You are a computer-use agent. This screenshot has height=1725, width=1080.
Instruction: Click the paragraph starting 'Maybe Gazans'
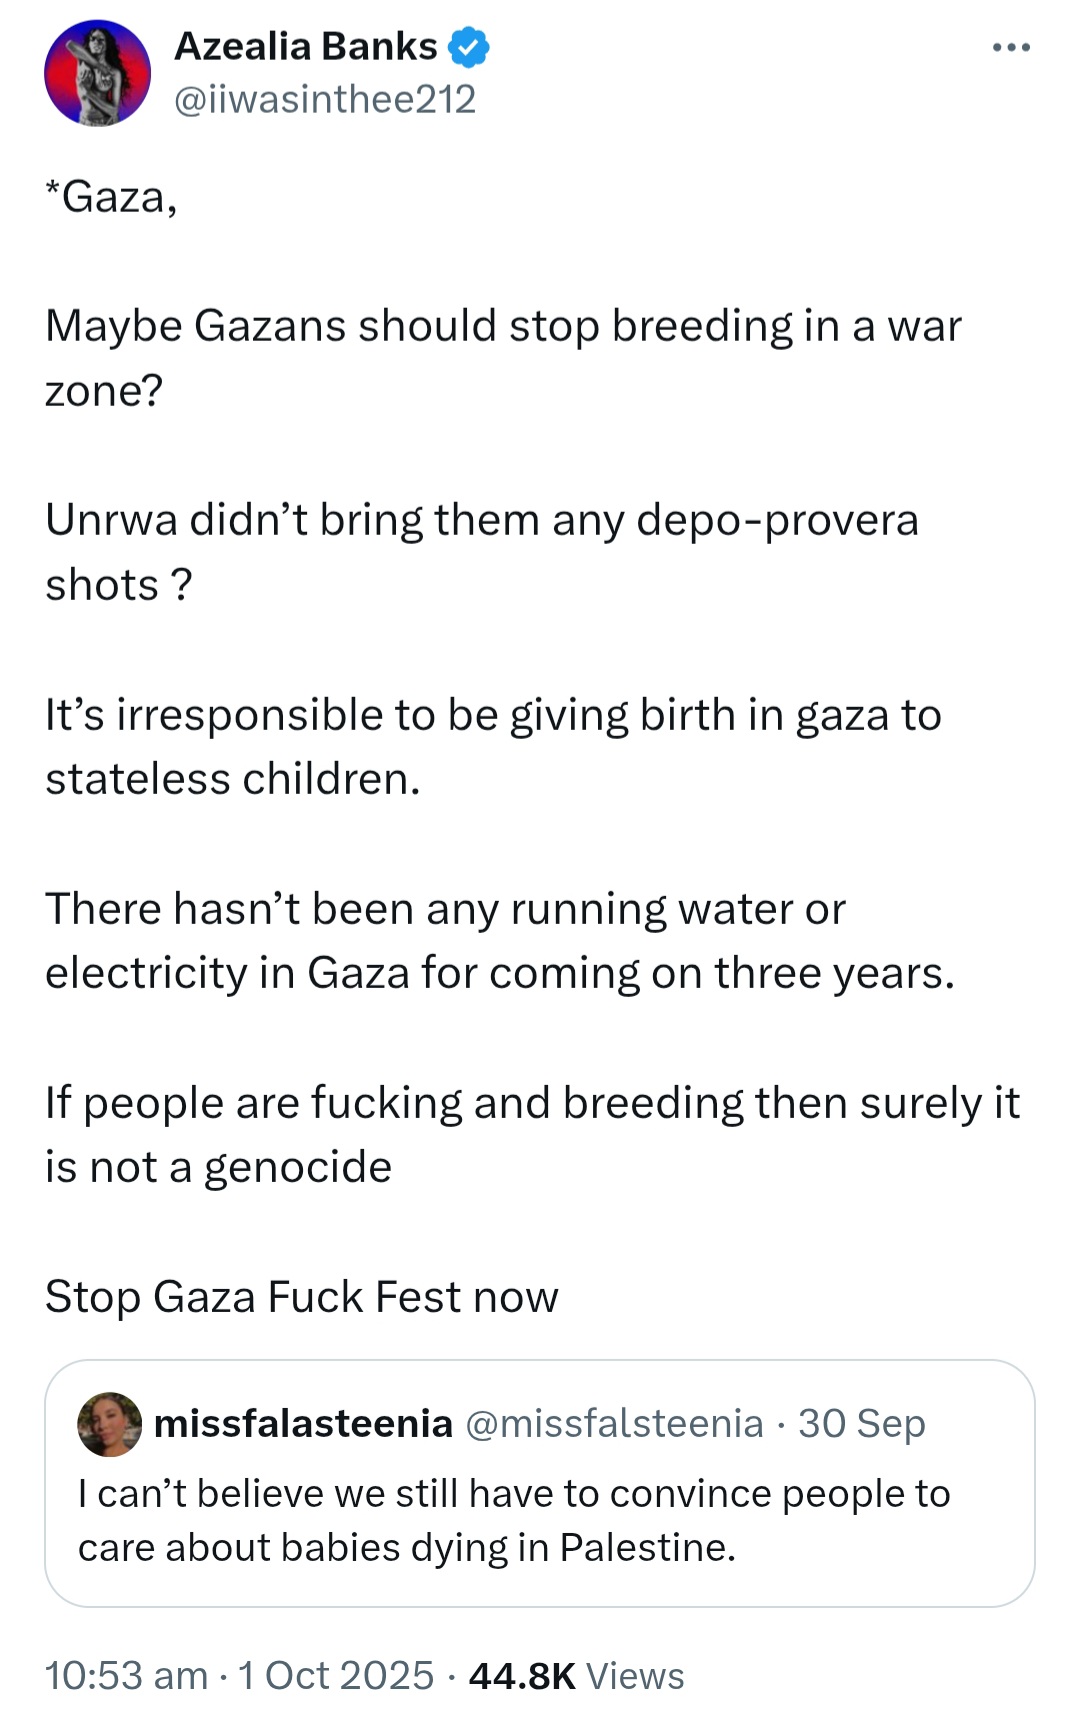[x=503, y=357]
